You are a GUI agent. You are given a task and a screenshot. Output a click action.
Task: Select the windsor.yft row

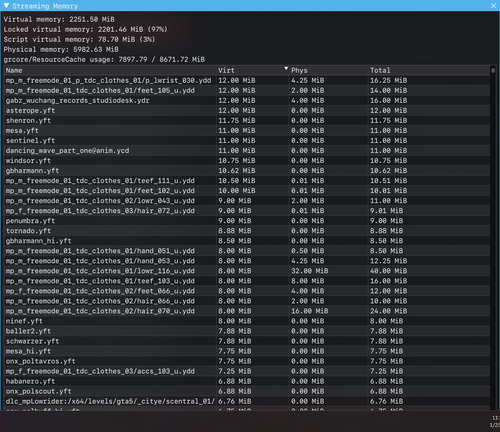247,160
